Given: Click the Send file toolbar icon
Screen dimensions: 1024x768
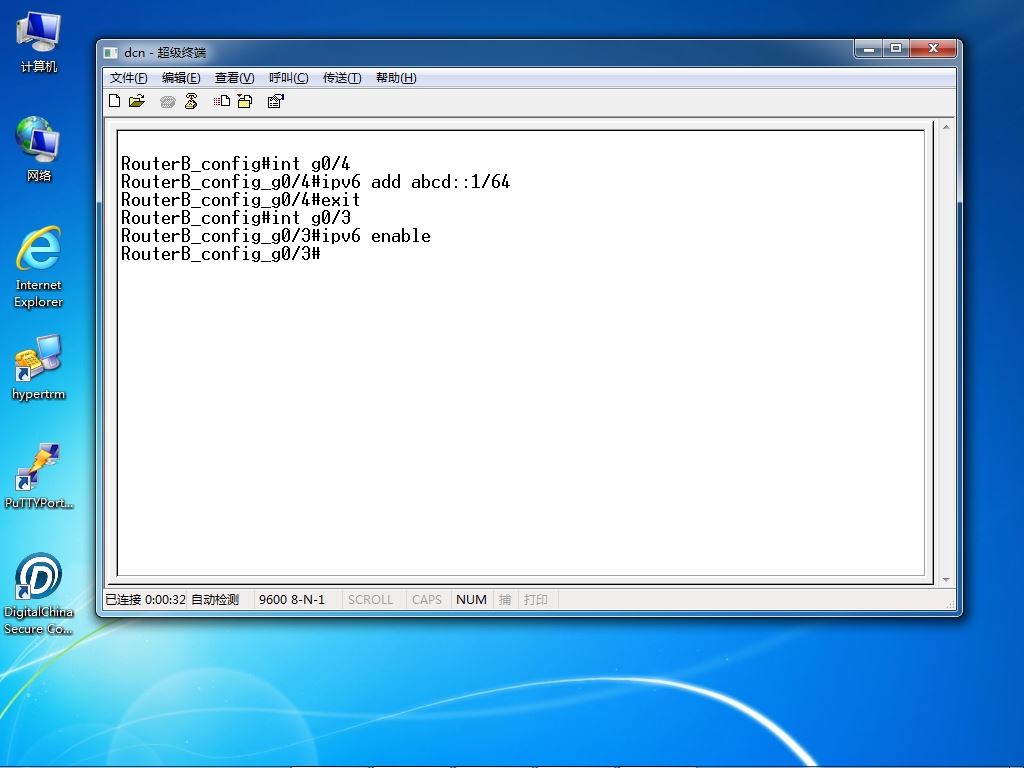Looking at the screenshot, I should point(222,101).
